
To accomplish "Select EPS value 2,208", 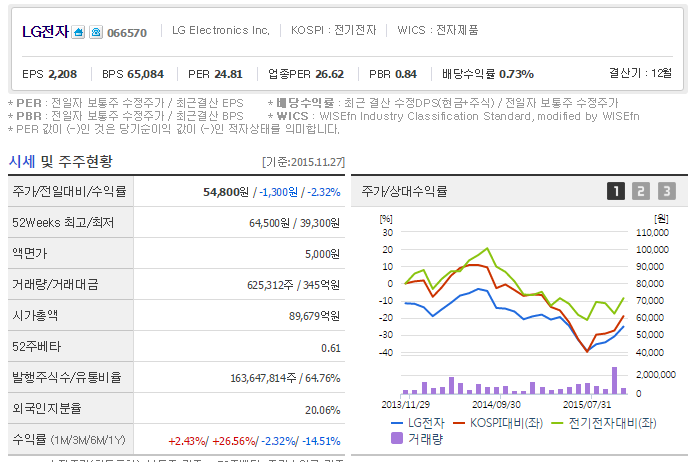I will click(62, 74).
